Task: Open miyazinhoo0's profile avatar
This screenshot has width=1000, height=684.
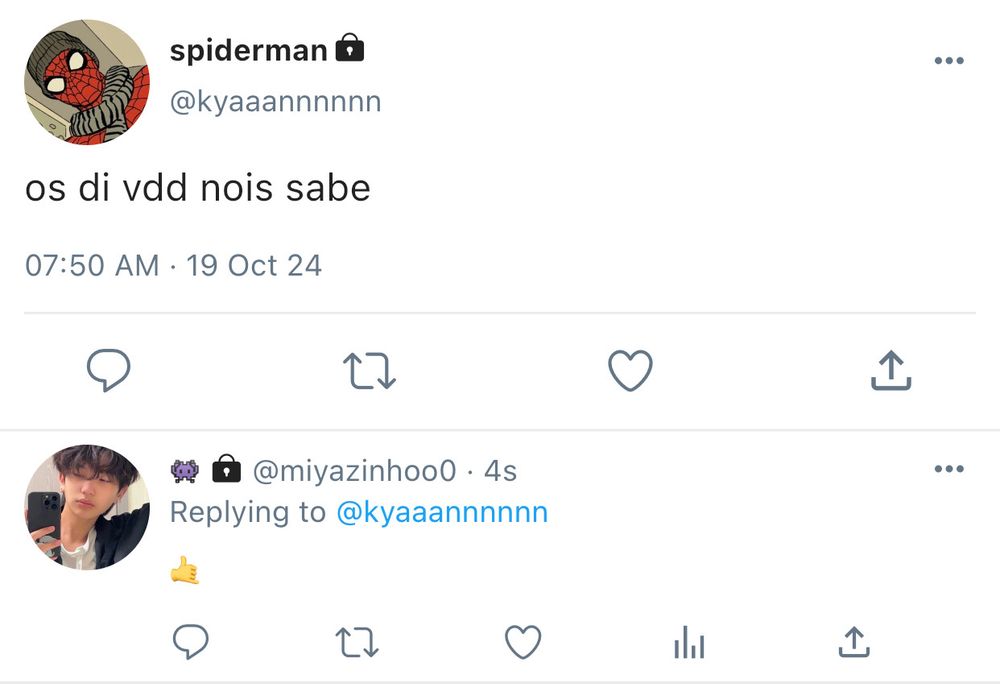Action: (x=87, y=507)
